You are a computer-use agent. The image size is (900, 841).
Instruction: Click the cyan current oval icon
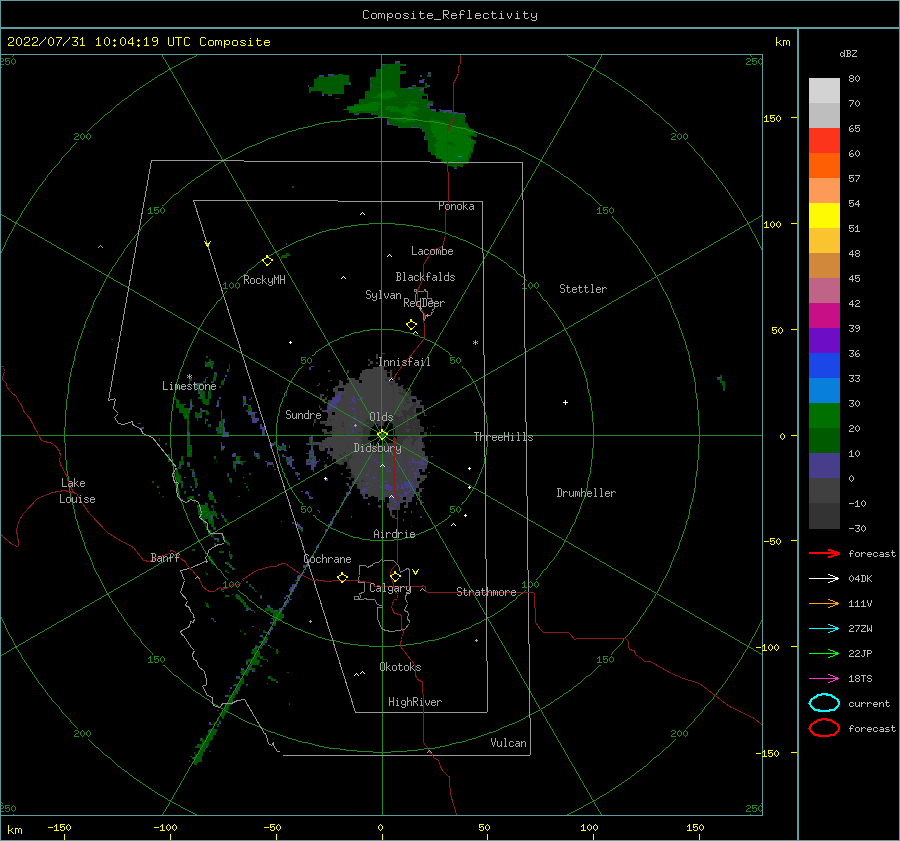(824, 703)
